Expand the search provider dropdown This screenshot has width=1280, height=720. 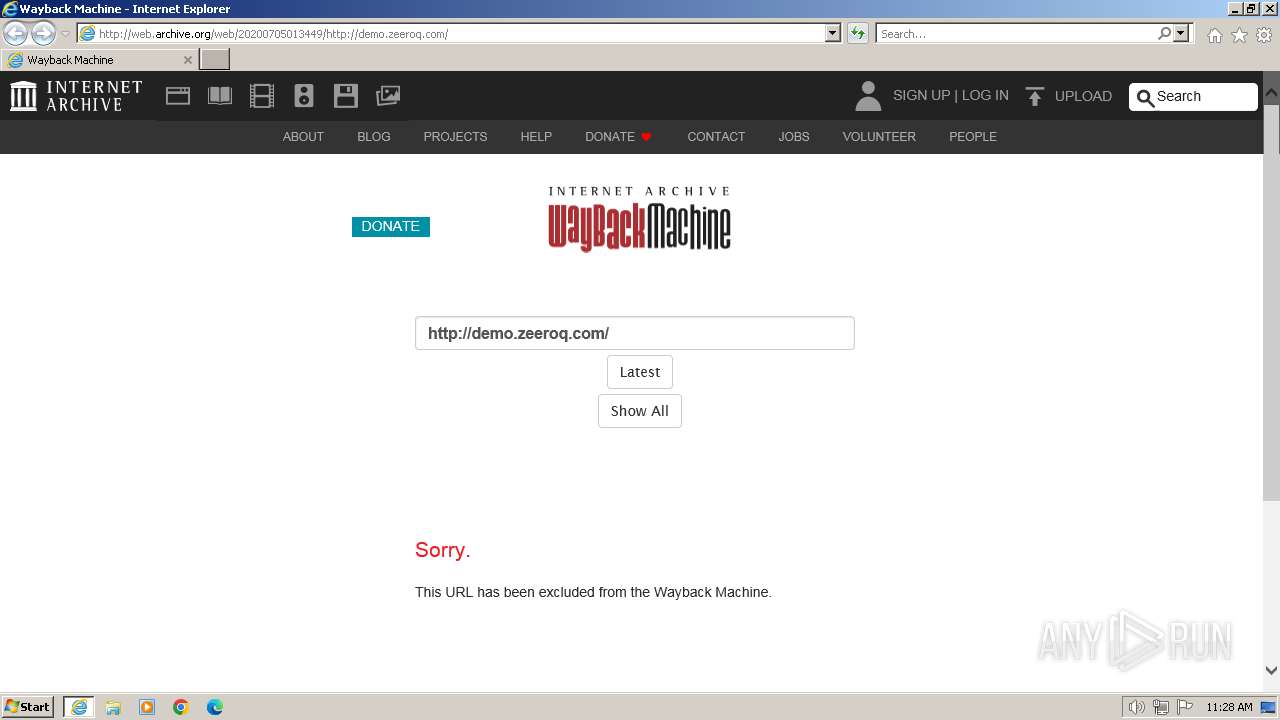[x=1181, y=33]
